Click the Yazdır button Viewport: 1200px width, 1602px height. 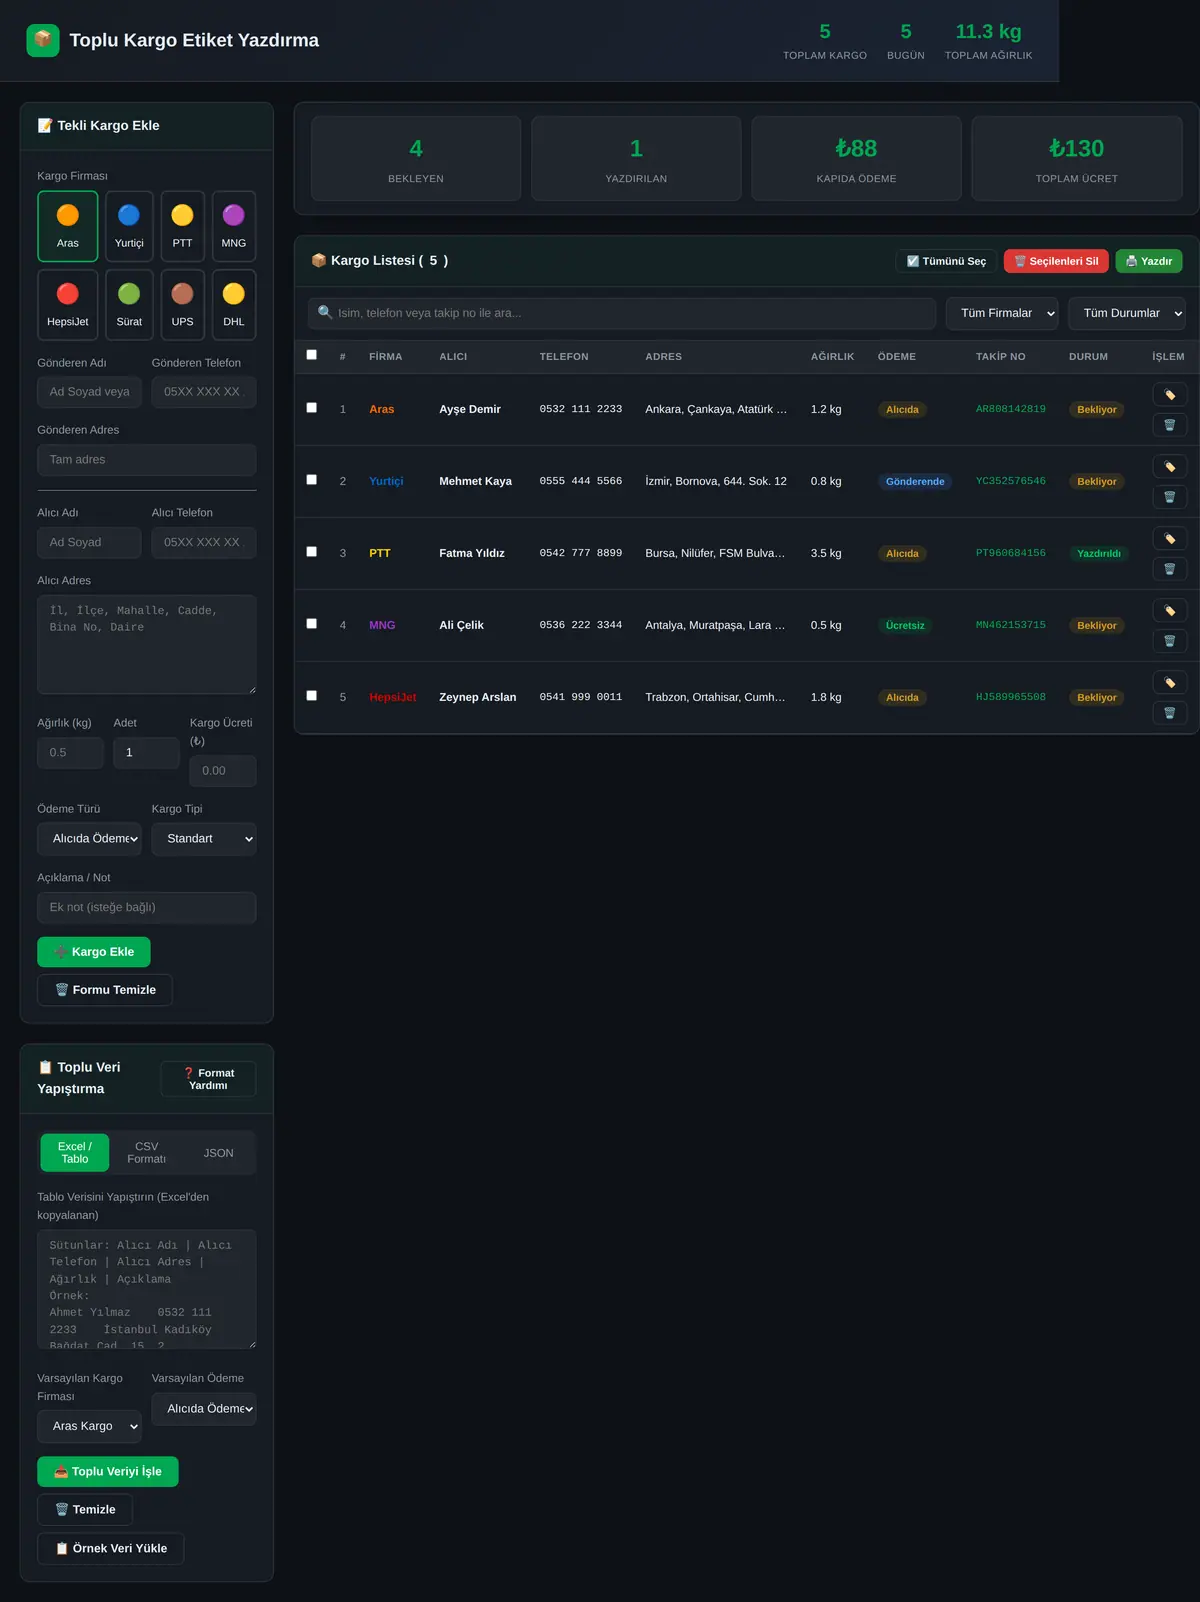click(1149, 261)
